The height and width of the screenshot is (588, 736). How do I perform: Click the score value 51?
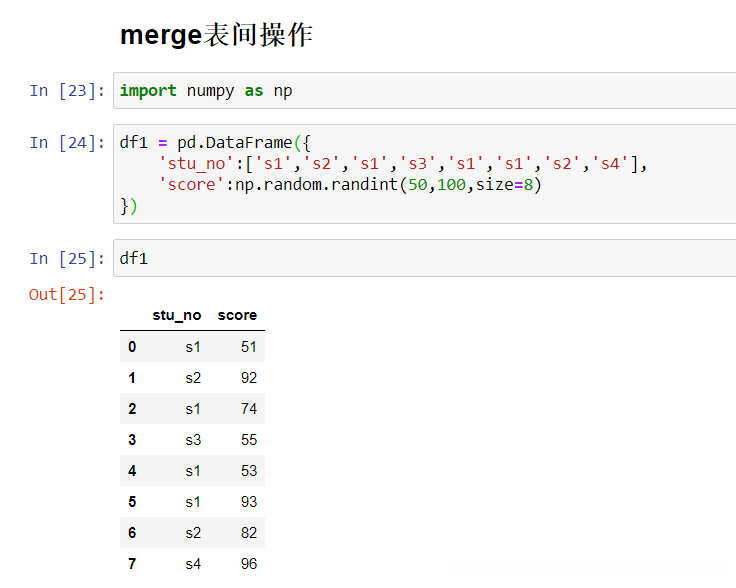coord(248,347)
